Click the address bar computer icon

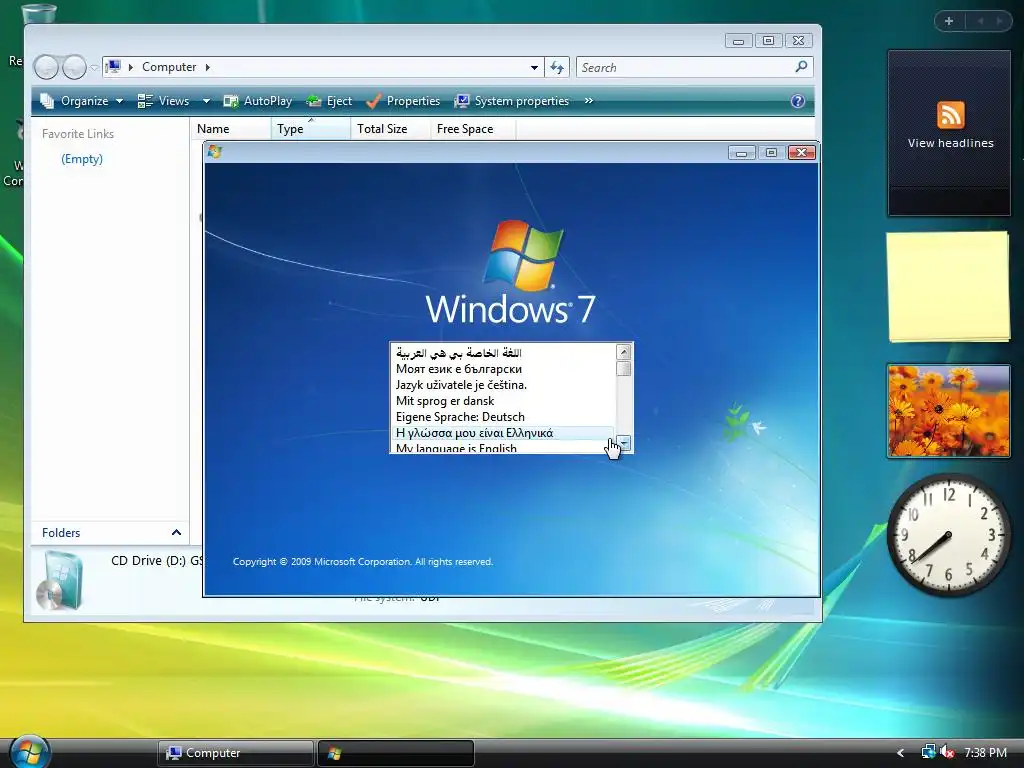(114, 67)
